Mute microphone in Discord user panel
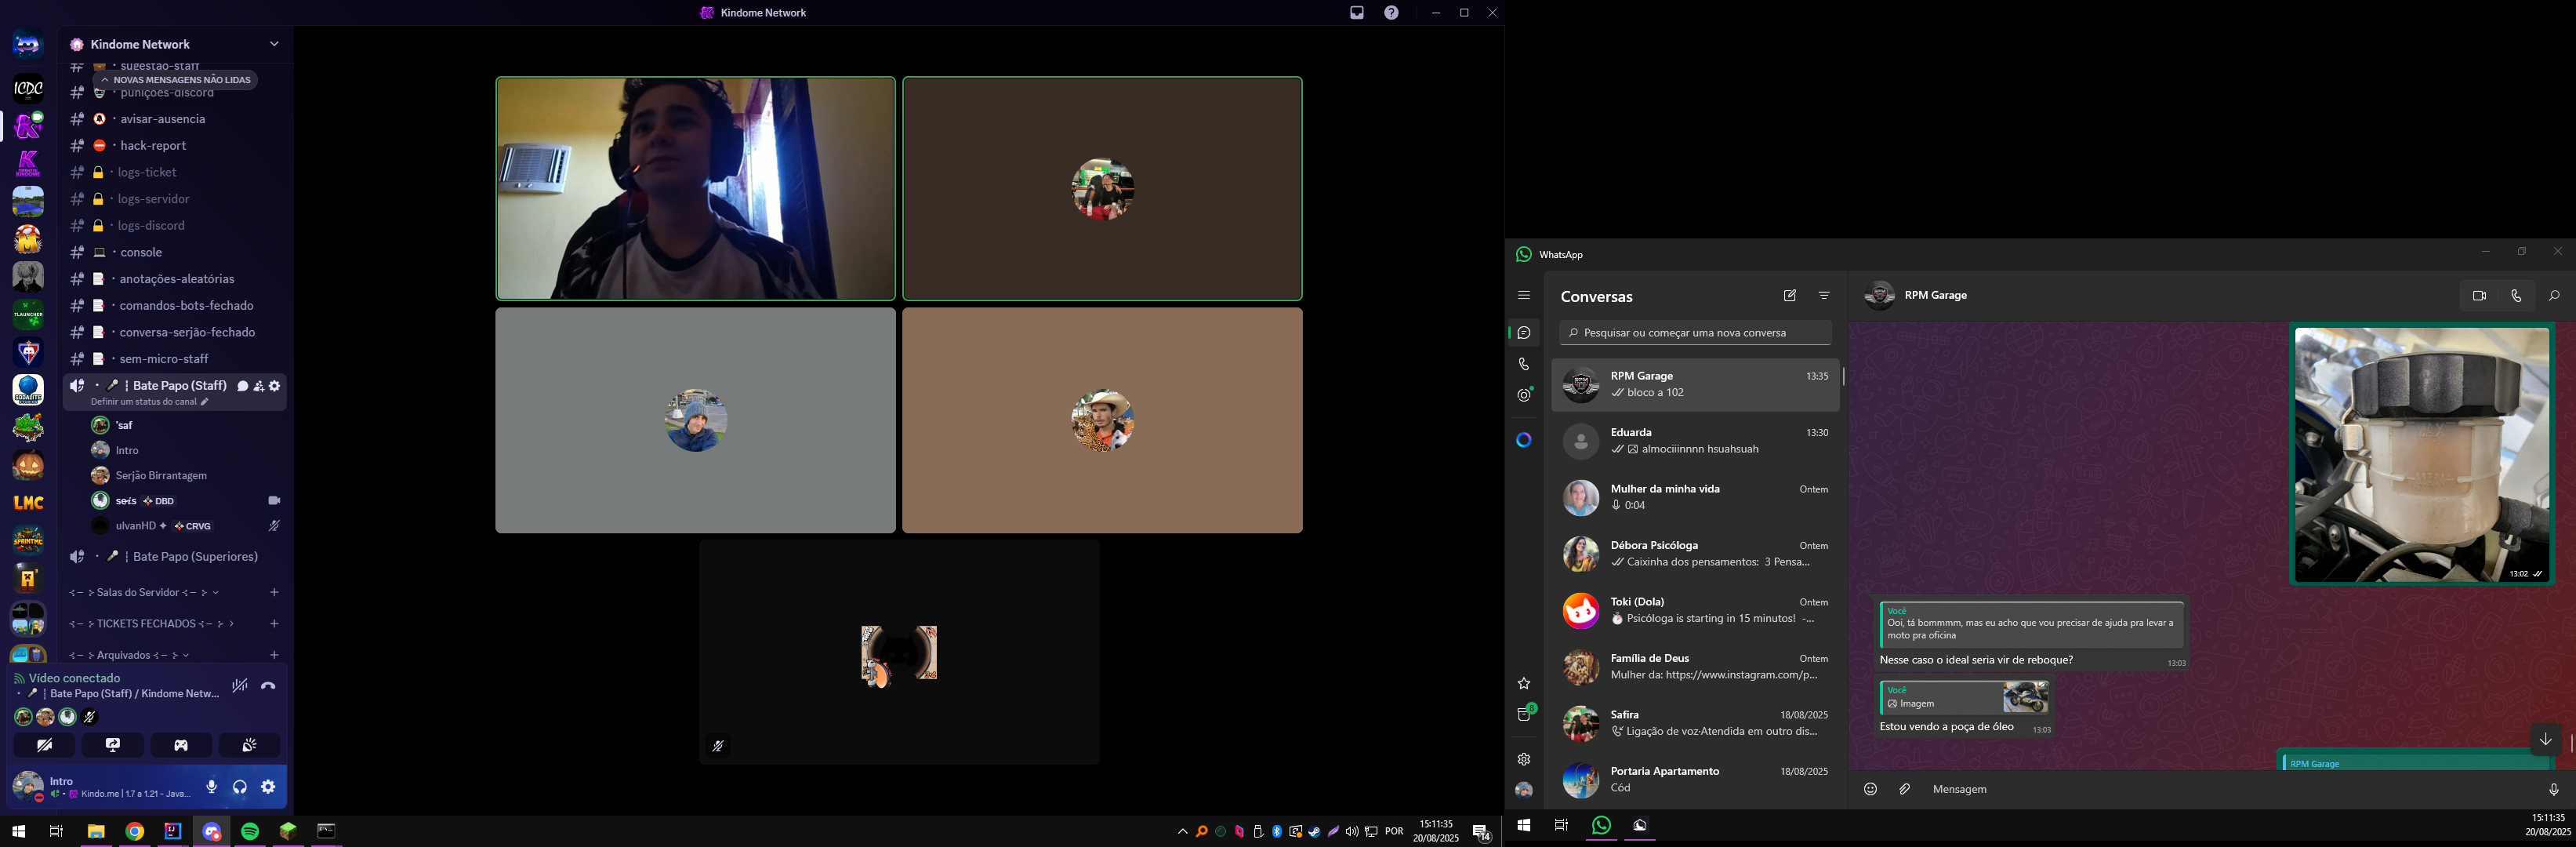2576x847 pixels. point(211,787)
